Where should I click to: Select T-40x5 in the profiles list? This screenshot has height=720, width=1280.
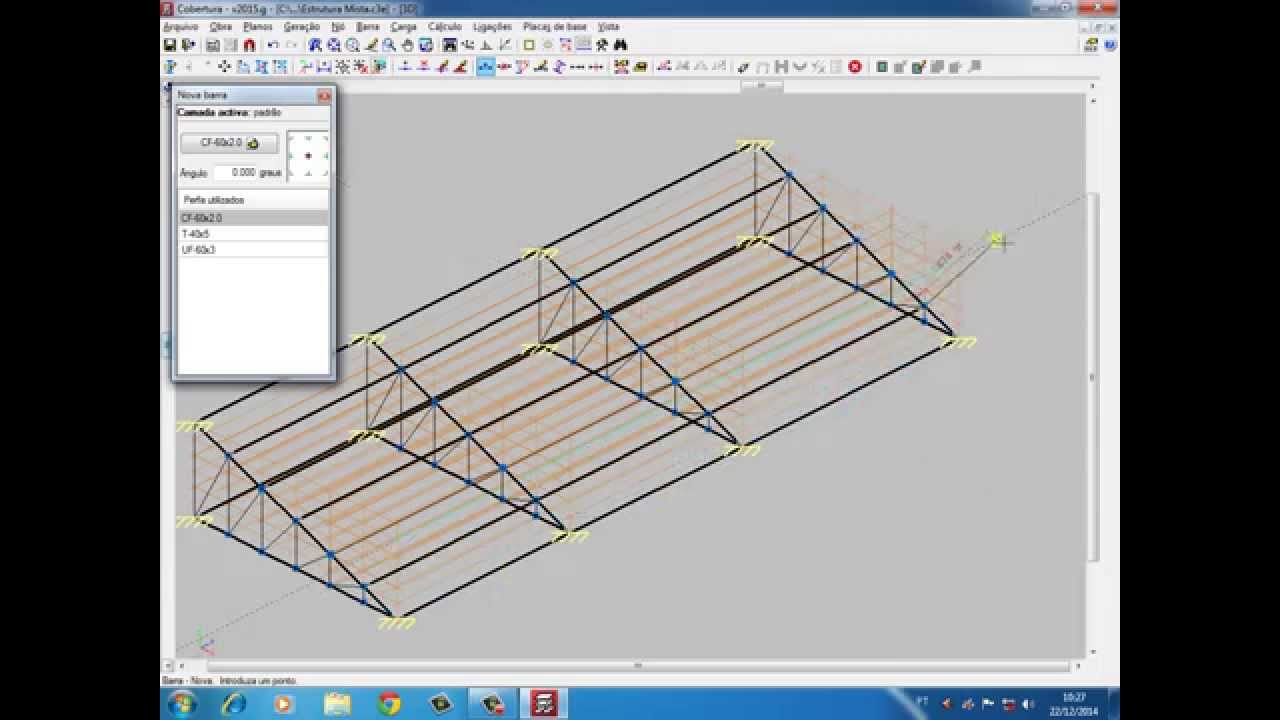(x=253, y=233)
